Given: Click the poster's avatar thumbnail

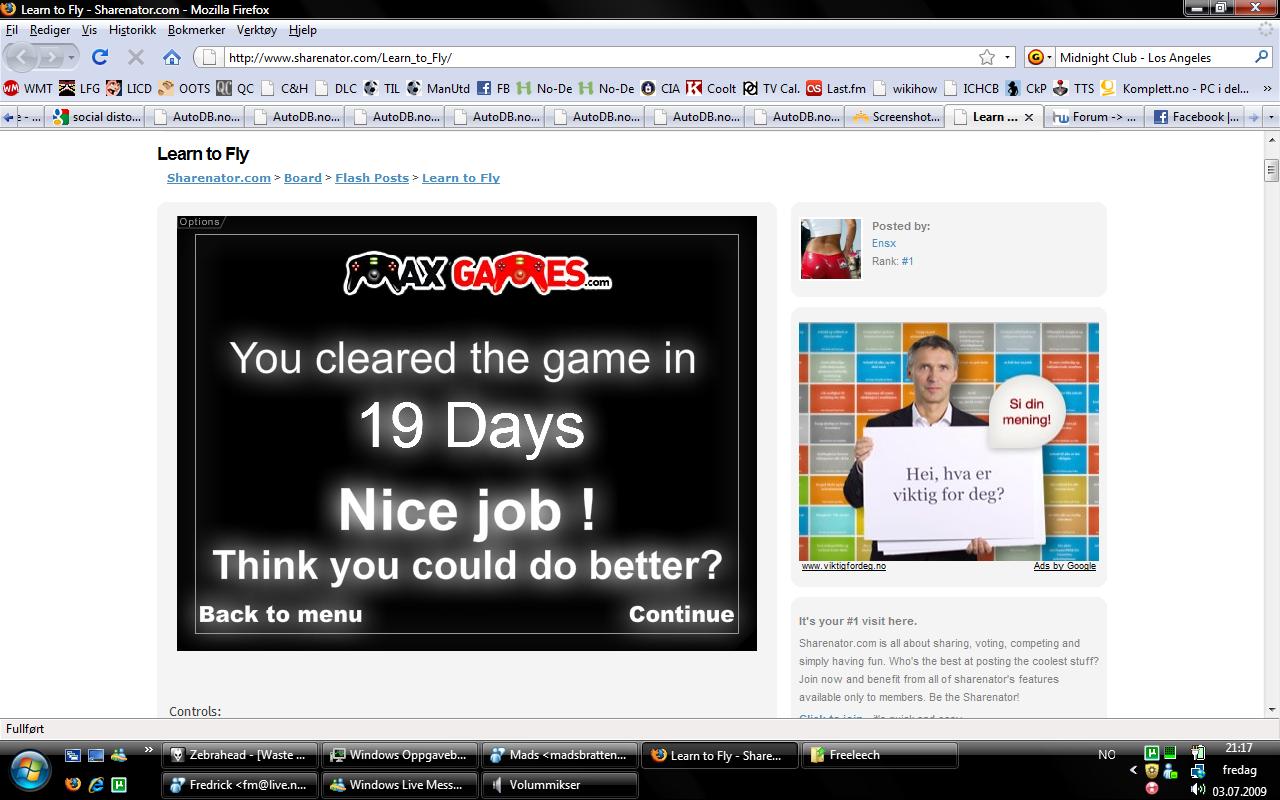Looking at the screenshot, I should [830, 249].
